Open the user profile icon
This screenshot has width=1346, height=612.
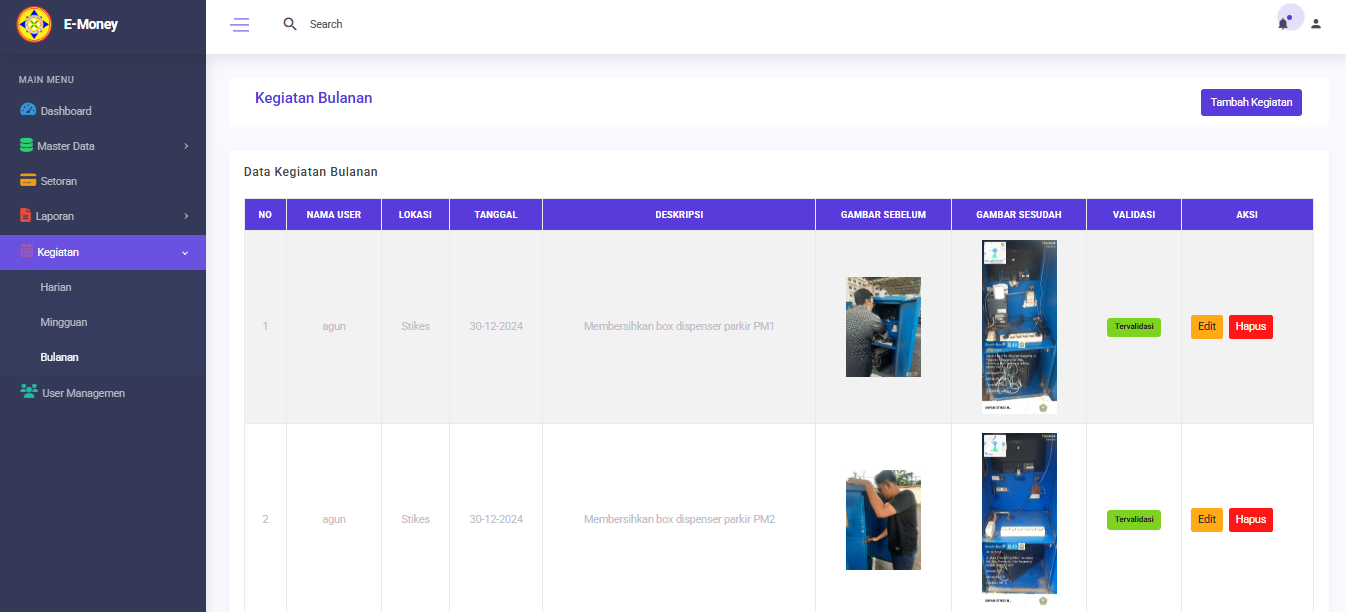pyautogui.click(x=1316, y=24)
